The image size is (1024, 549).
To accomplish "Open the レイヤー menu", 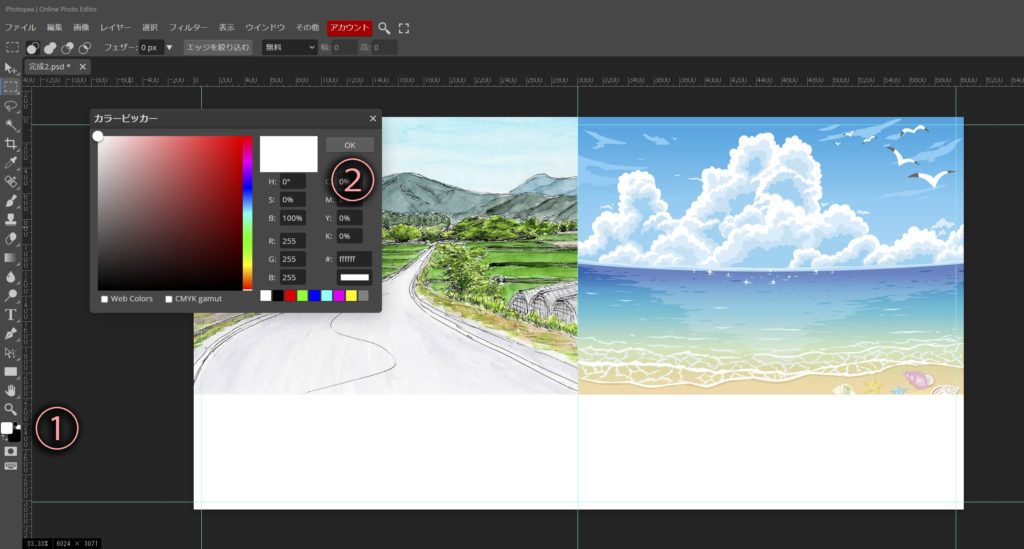I will (116, 28).
